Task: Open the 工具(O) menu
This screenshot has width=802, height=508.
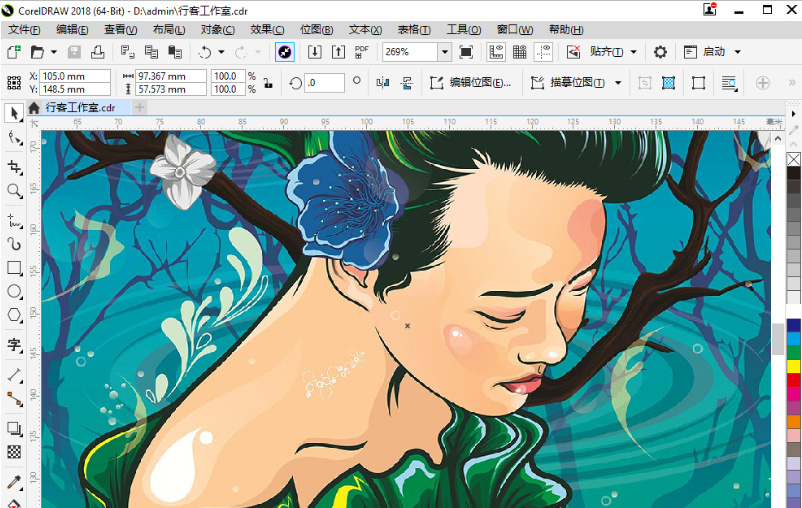Action: coord(463,30)
